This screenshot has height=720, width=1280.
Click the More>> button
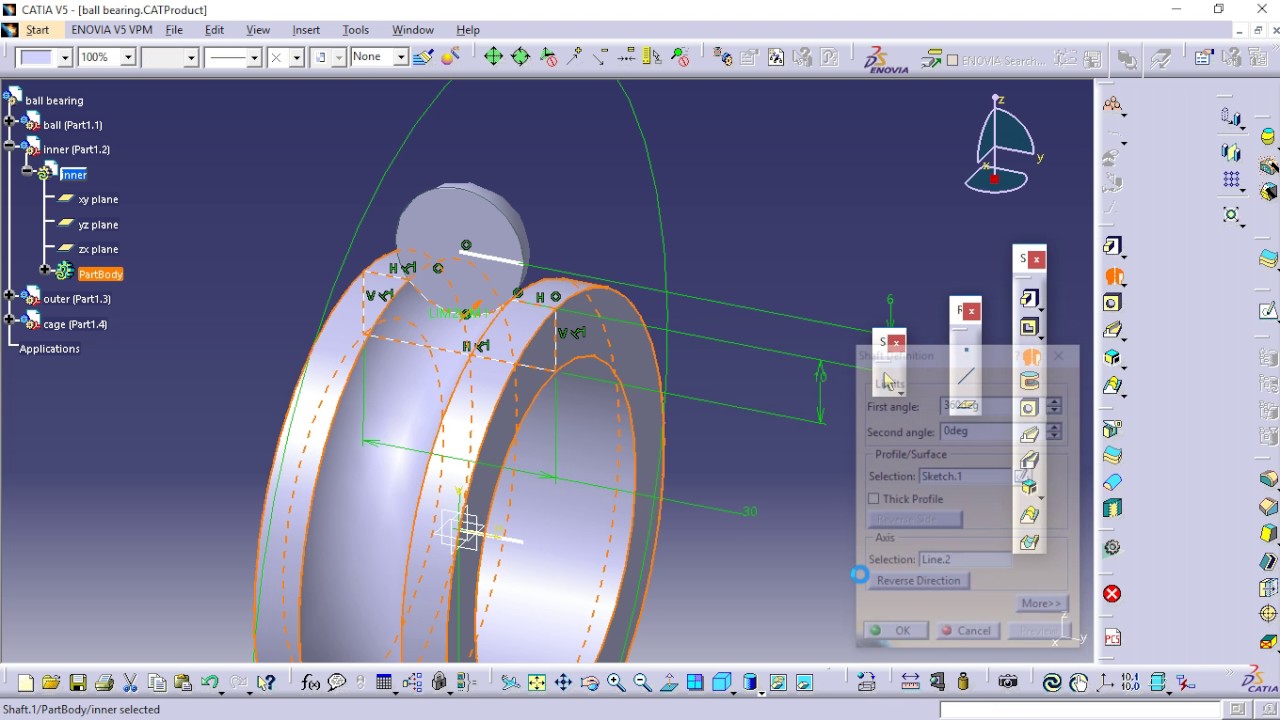pos(1041,603)
